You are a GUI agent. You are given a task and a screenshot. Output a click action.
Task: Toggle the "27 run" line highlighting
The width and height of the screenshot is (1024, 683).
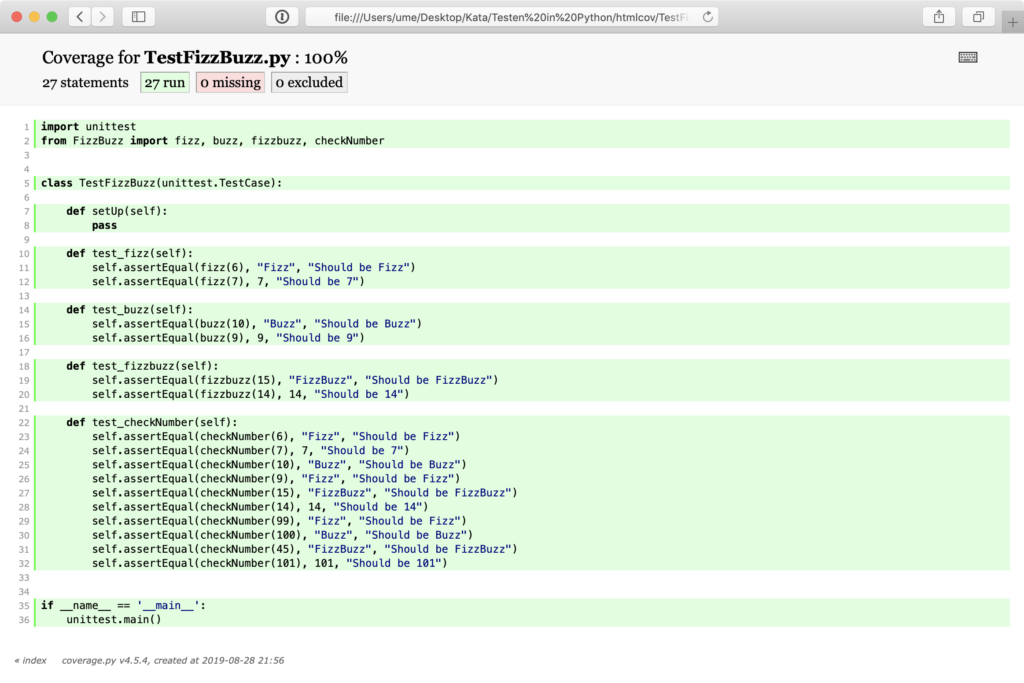pos(165,82)
